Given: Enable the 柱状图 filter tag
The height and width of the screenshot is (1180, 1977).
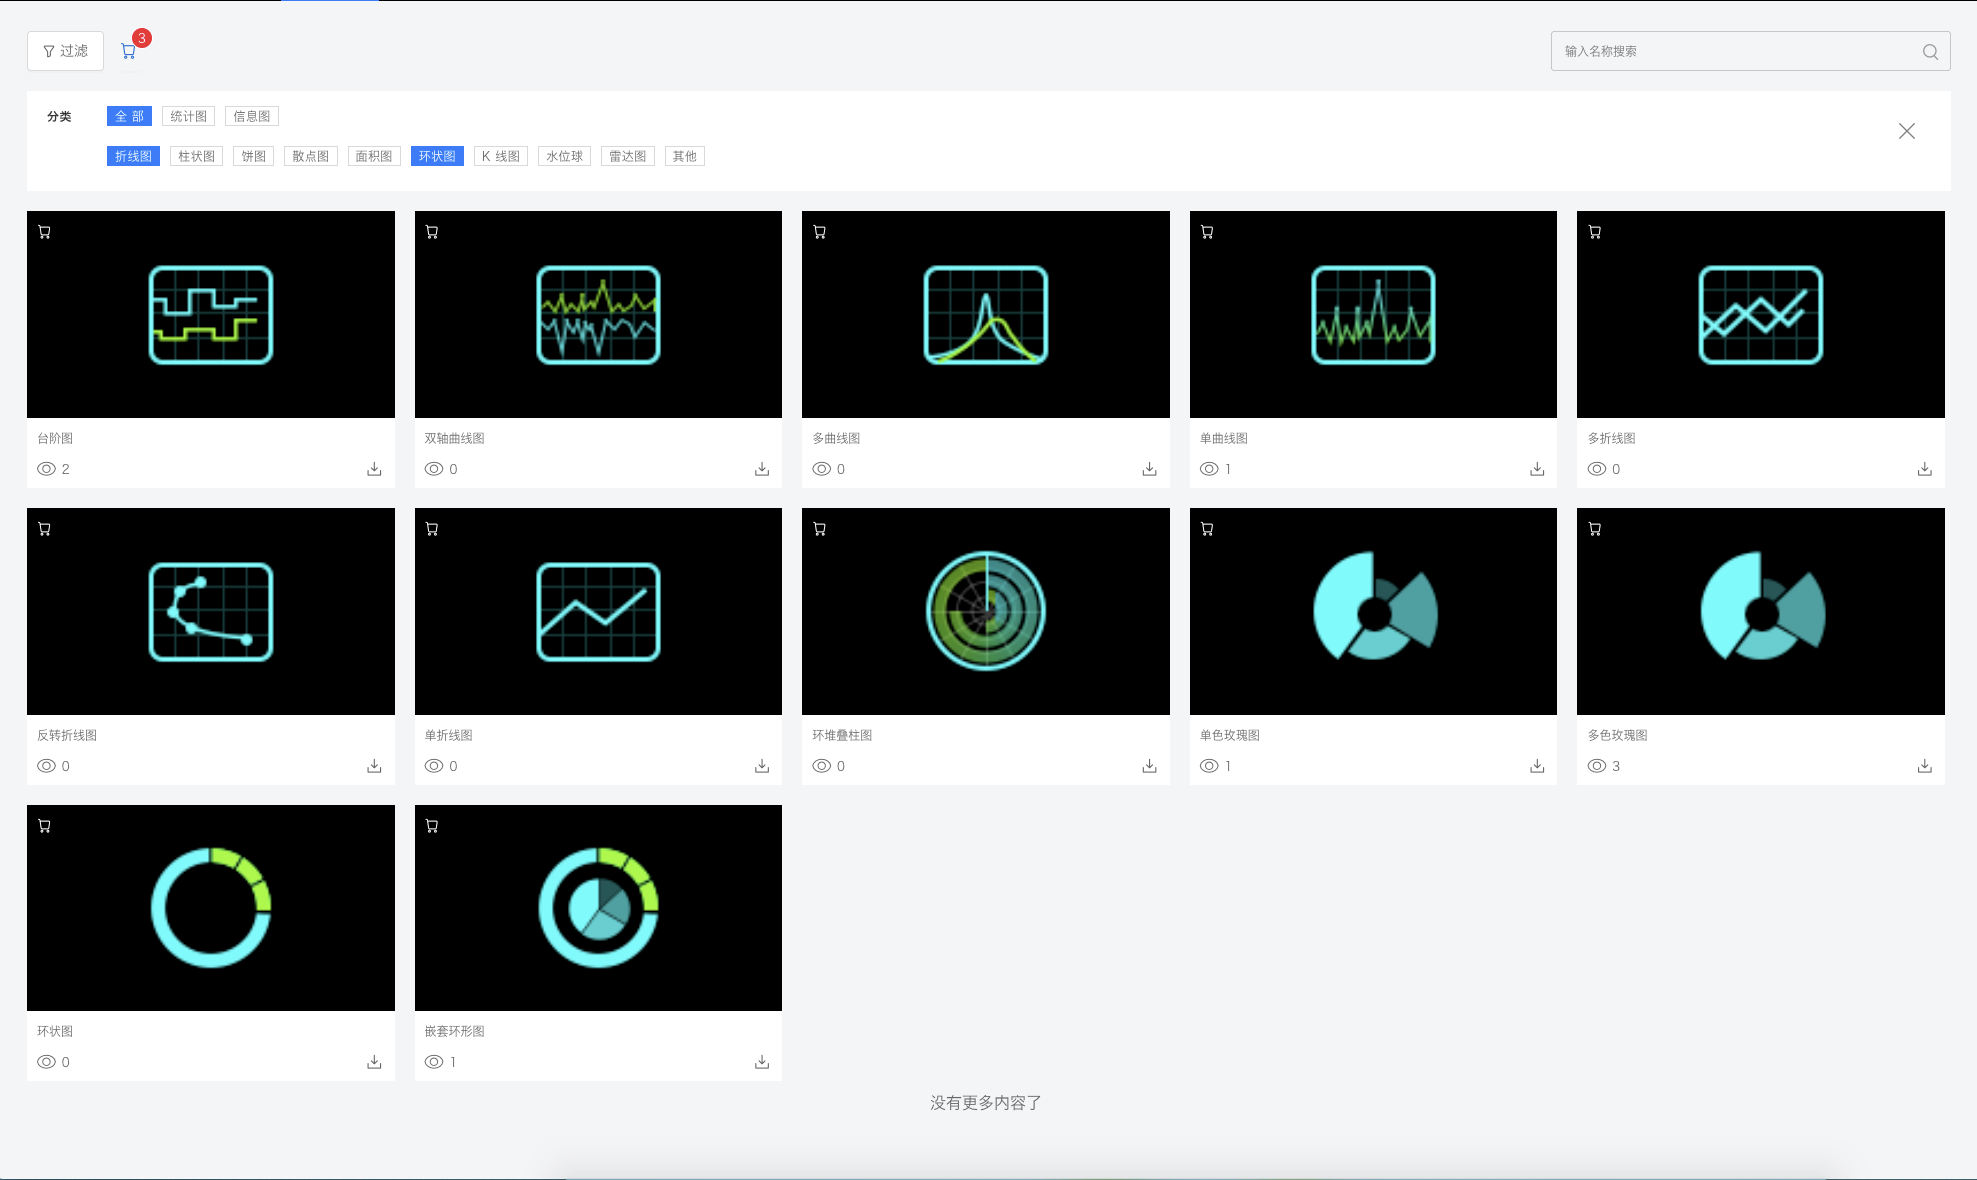Looking at the screenshot, I should [x=196, y=156].
